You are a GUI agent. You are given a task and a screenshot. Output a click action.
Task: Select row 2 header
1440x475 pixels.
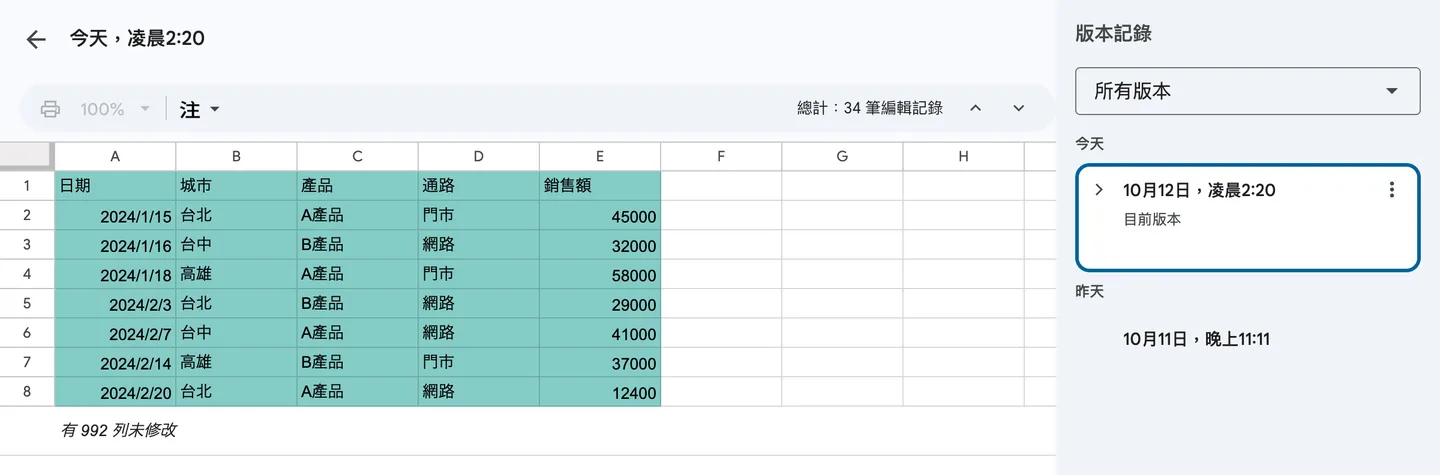pyautogui.click(x=27, y=215)
